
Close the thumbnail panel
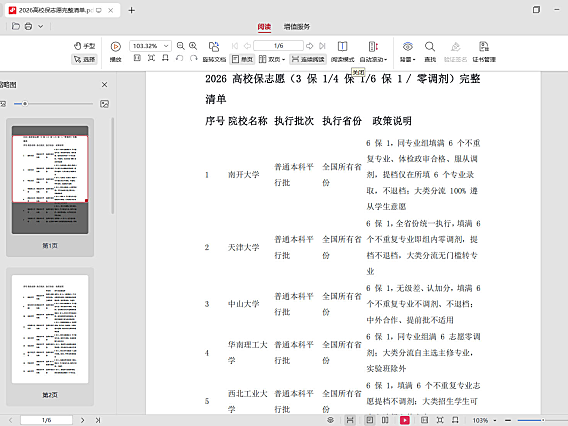click(104, 84)
